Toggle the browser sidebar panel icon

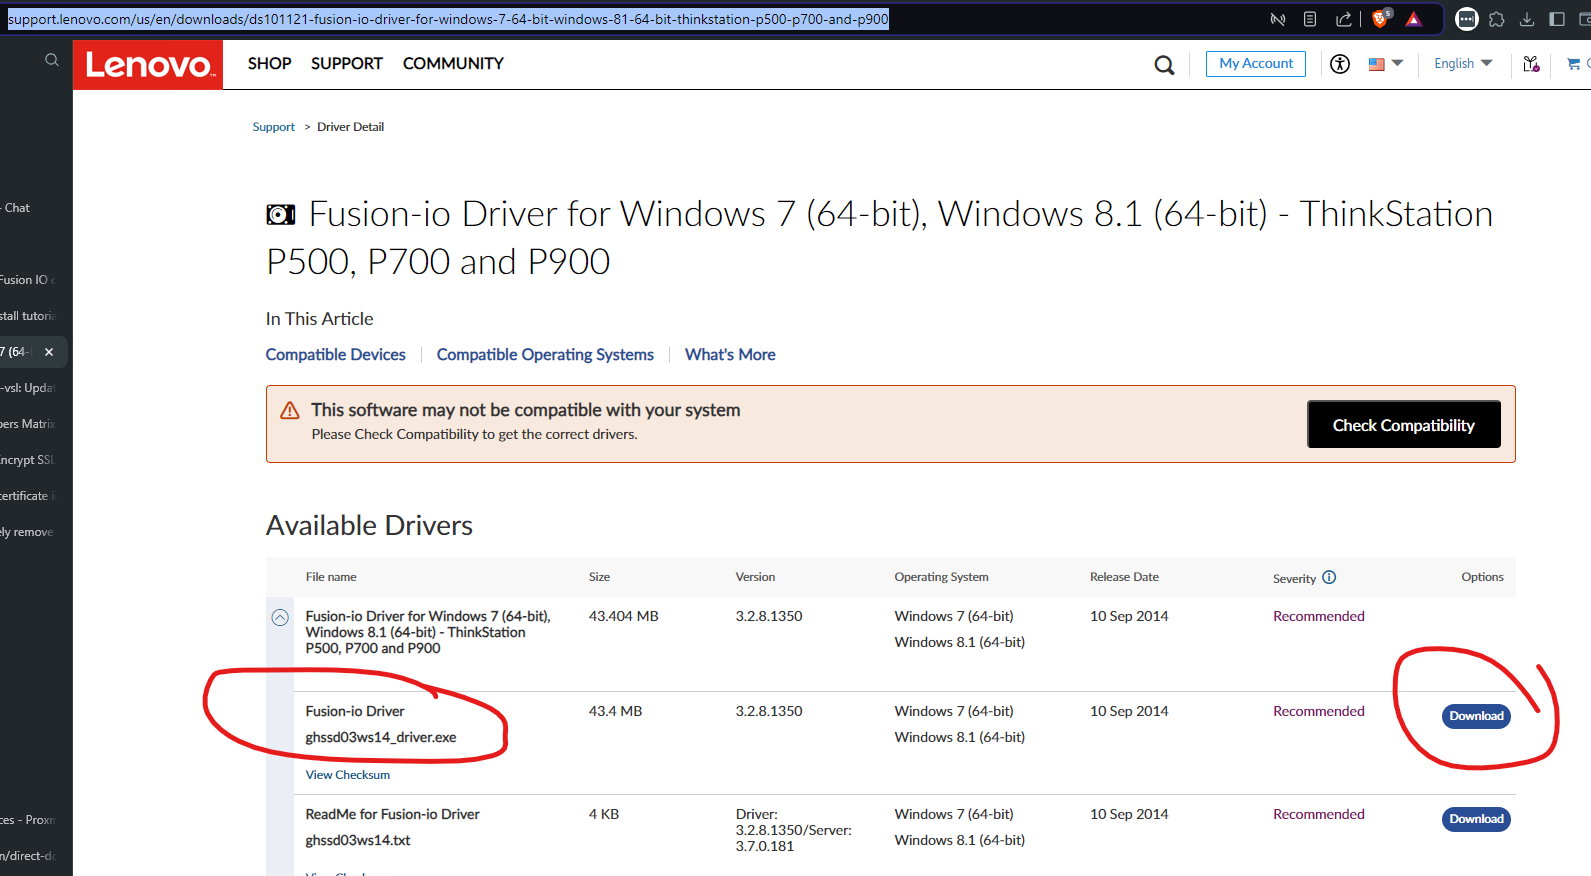click(x=1557, y=19)
